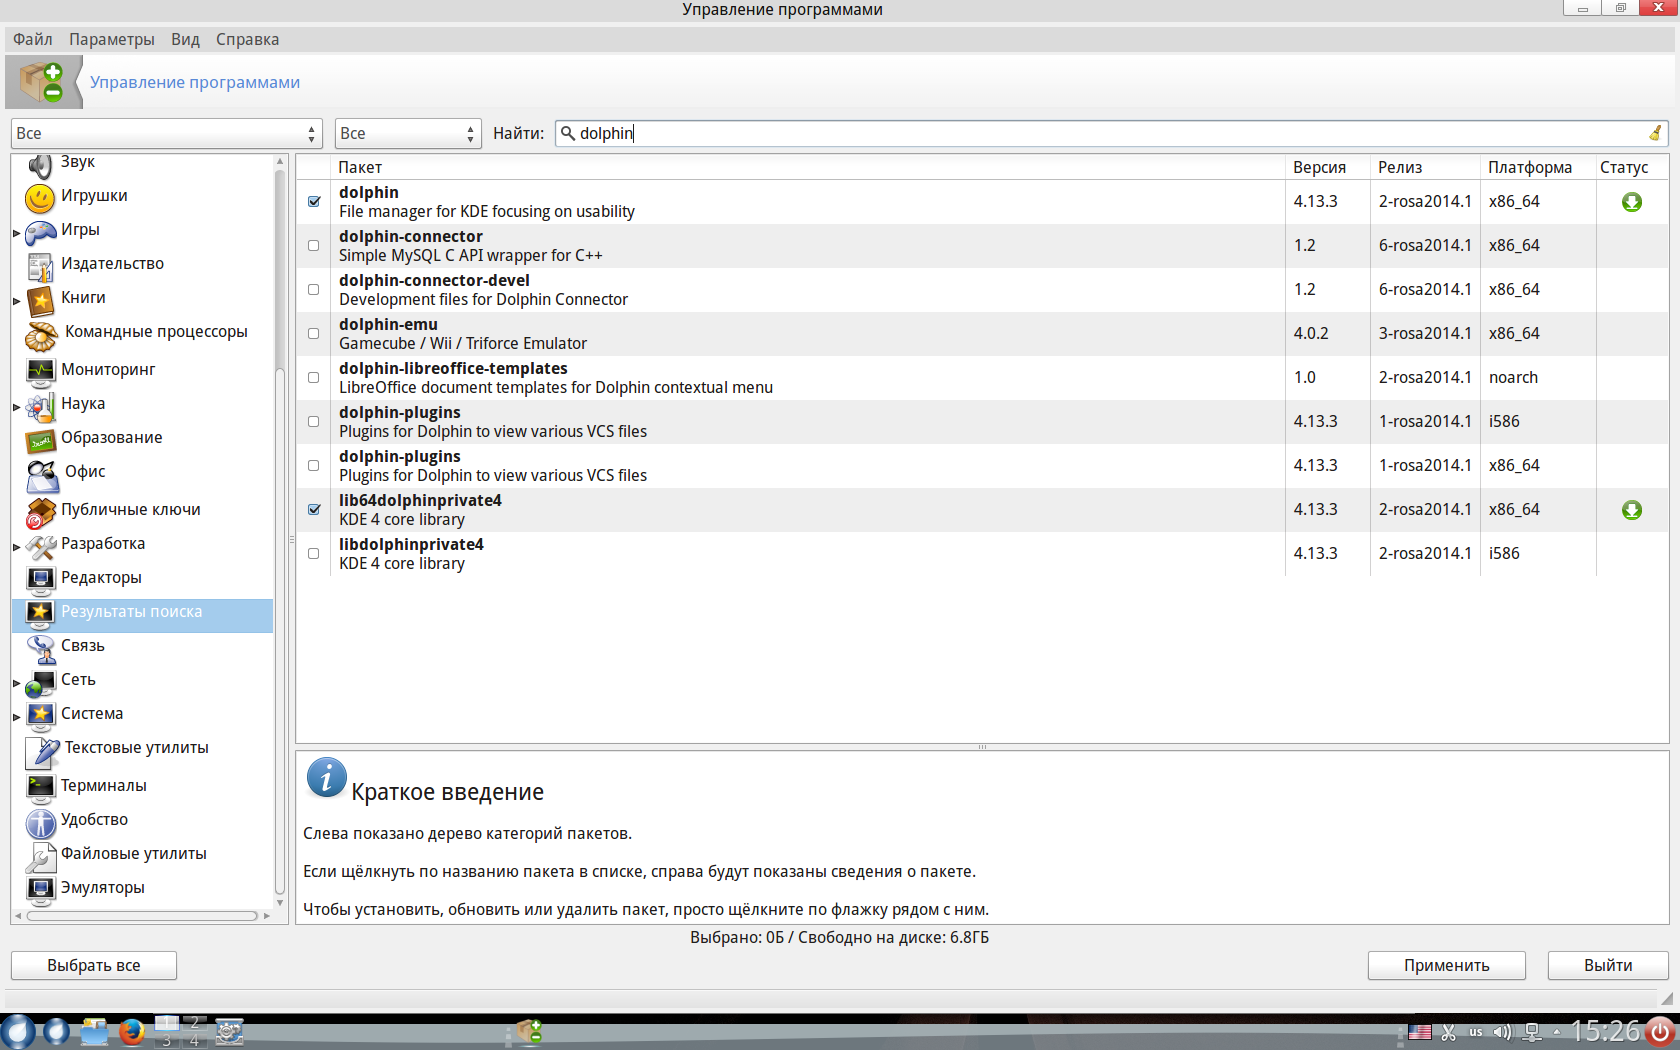This screenshot has height=1050, width=1680.
Task: Check the dolphin-plugins i586 checkbox
Action: (314, 422)
